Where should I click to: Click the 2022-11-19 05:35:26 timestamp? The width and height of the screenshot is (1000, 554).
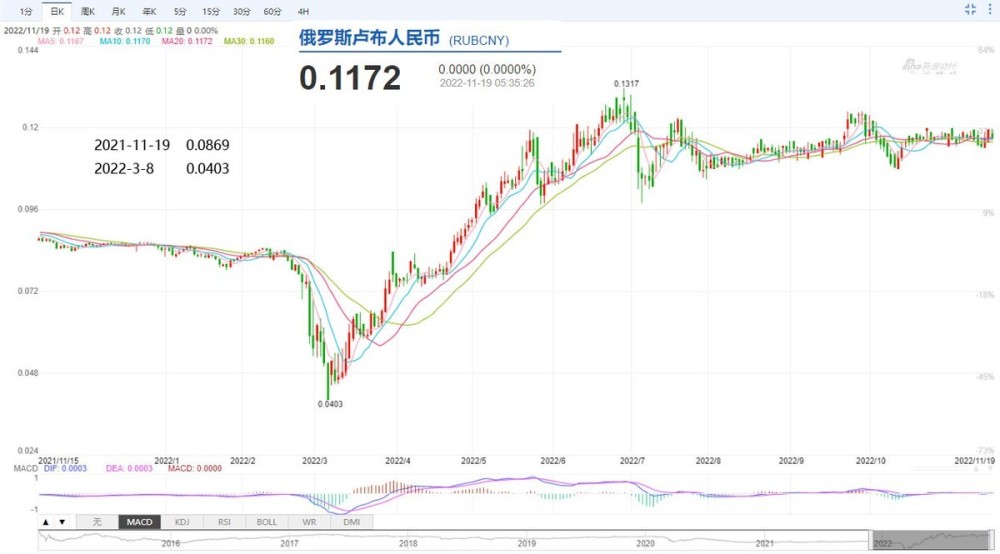point(487,83)
